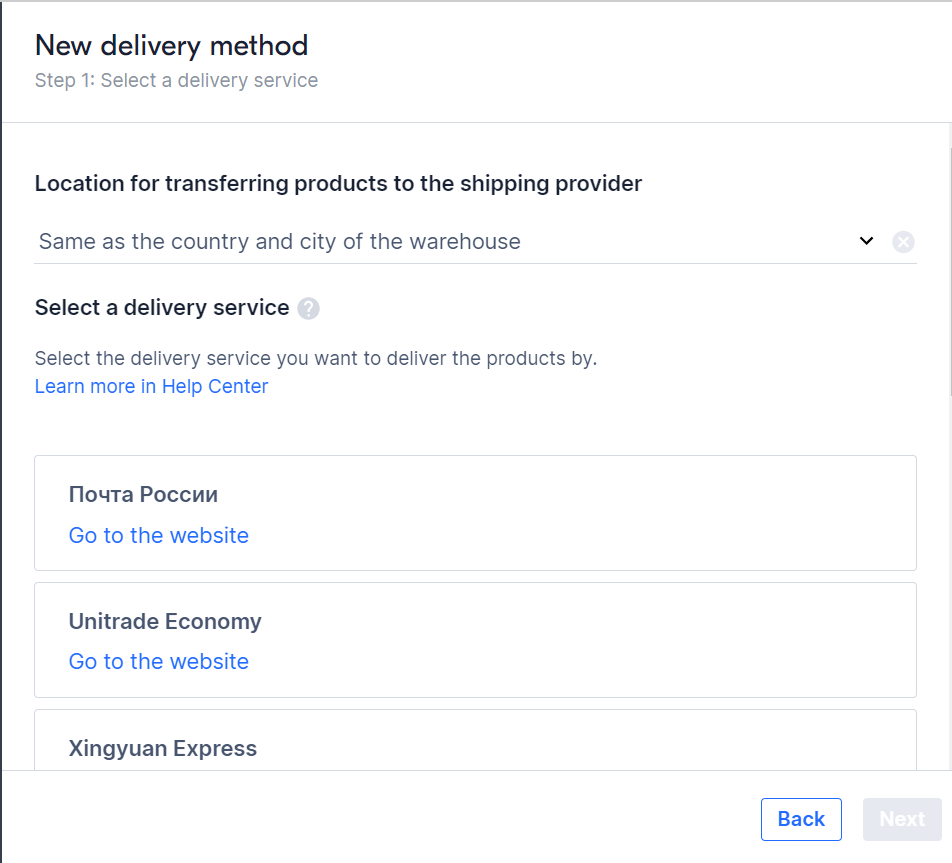Clear the selected location with the X icon
Viewport: 952px width, 863px height.
tap(903, 242)
